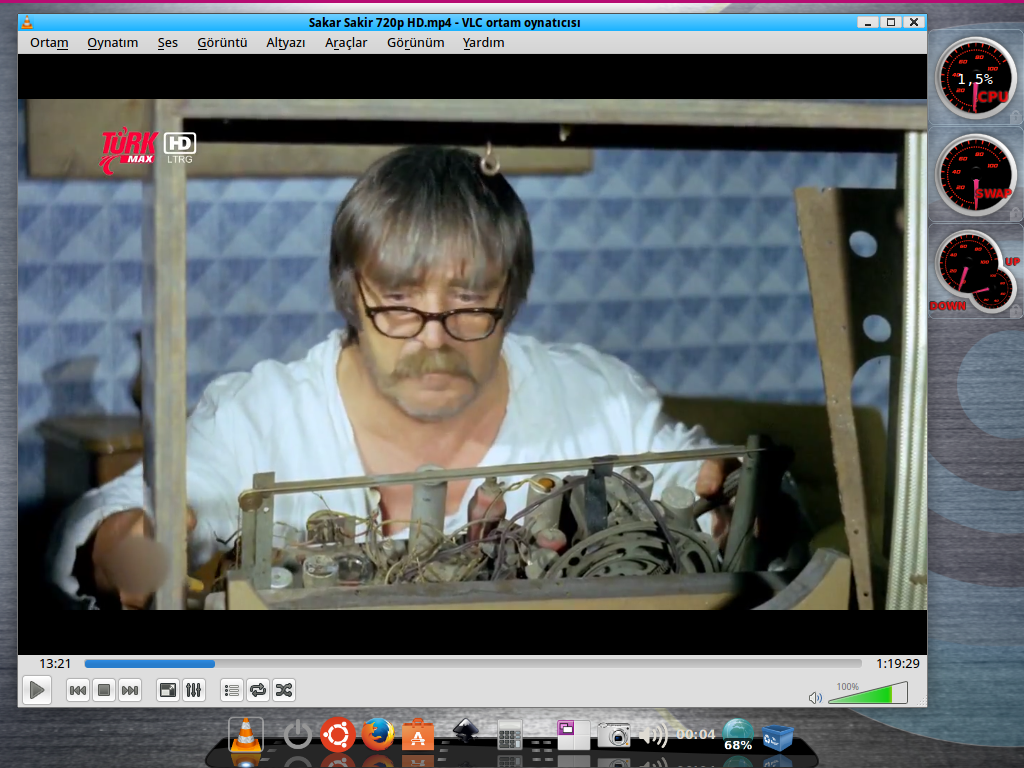This screenshot has height=768, width=1024.
Task: Adjust the volume slider level
Action: pyautogui.click(x=866, y=694)
